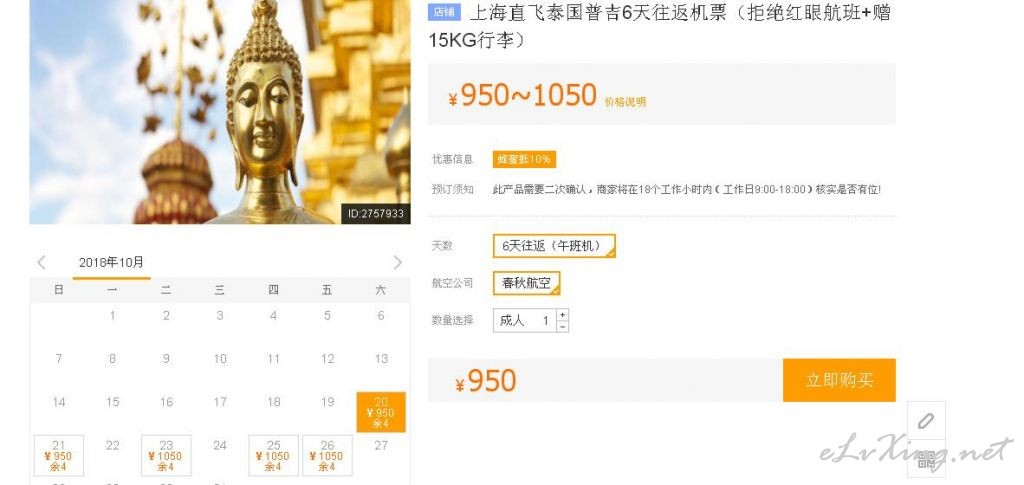Go to next month with right arrow
The image size is (1024, 485).
(398, 262)
